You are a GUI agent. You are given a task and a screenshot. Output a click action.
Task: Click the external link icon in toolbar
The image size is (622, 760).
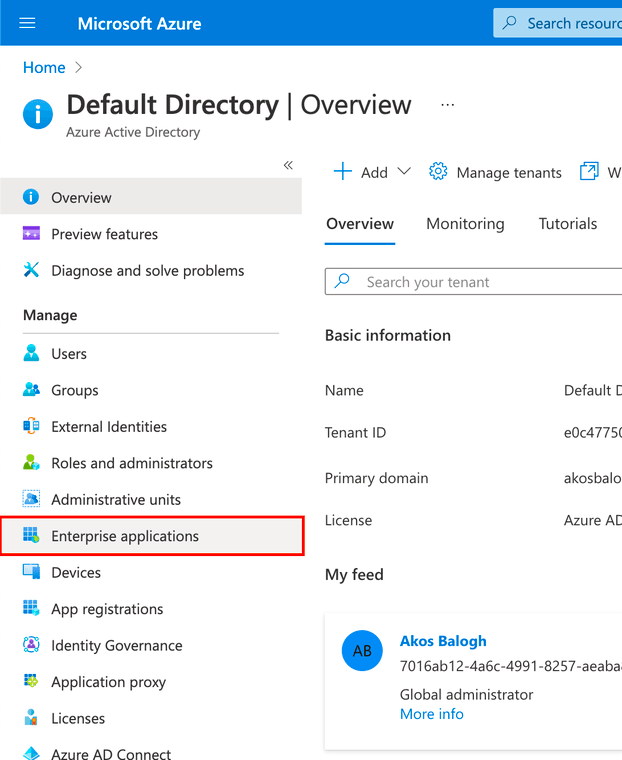pyautogui.click(x=589, y=171)
